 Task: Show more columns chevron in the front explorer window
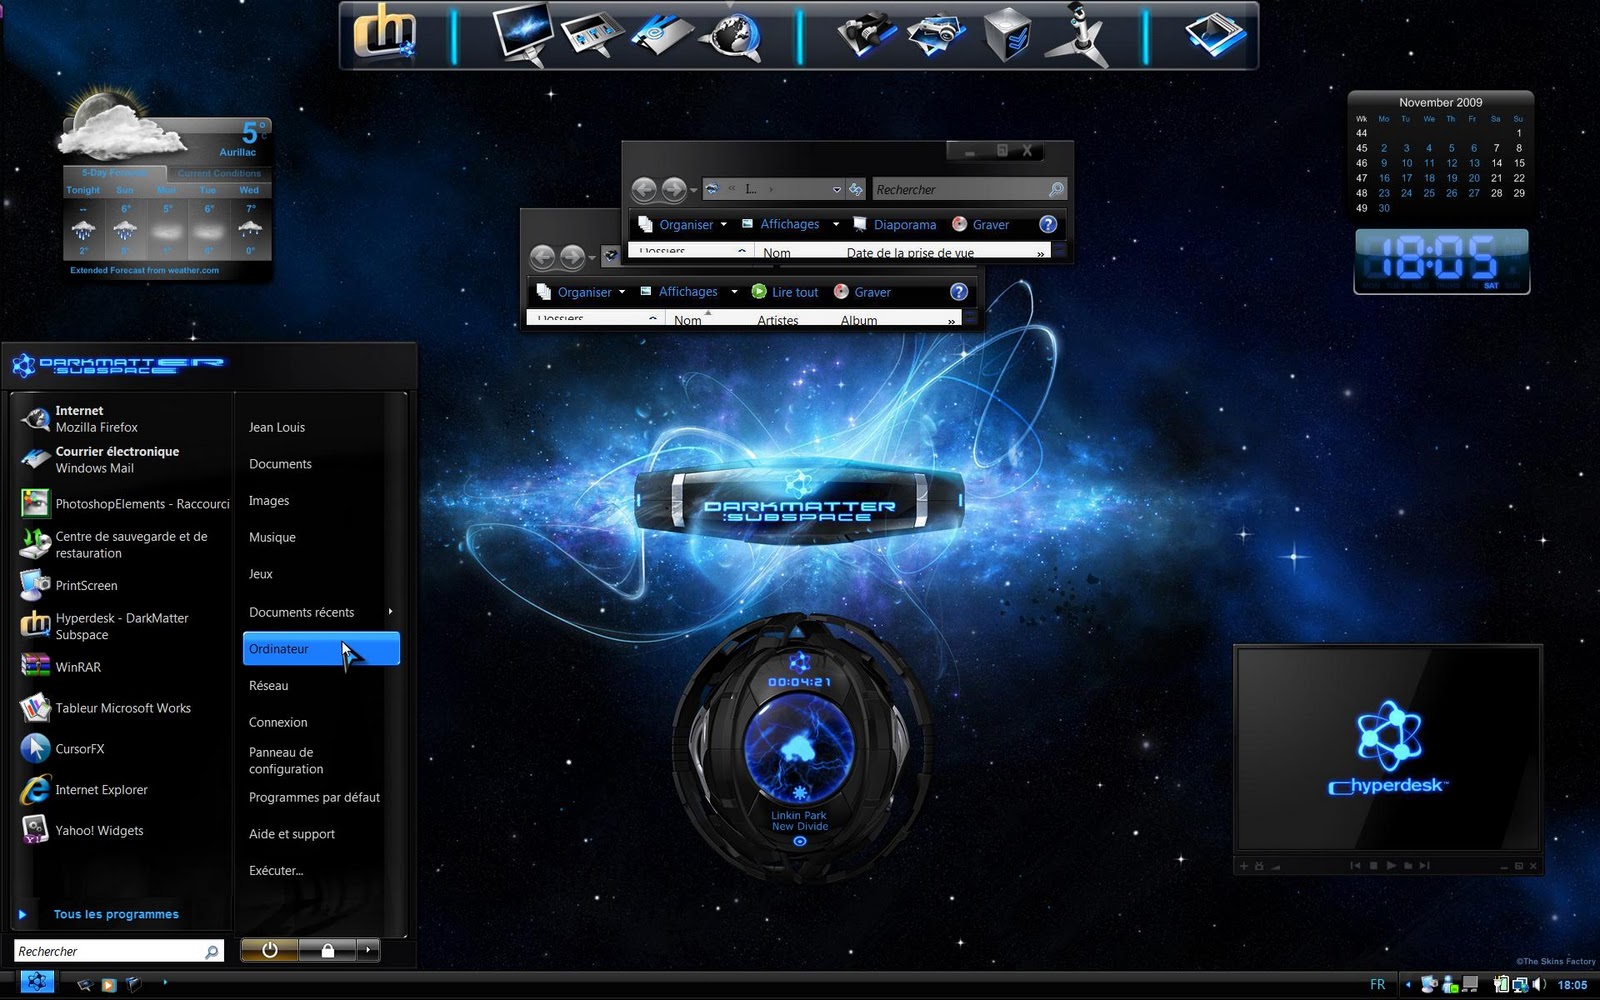(951, 321)
